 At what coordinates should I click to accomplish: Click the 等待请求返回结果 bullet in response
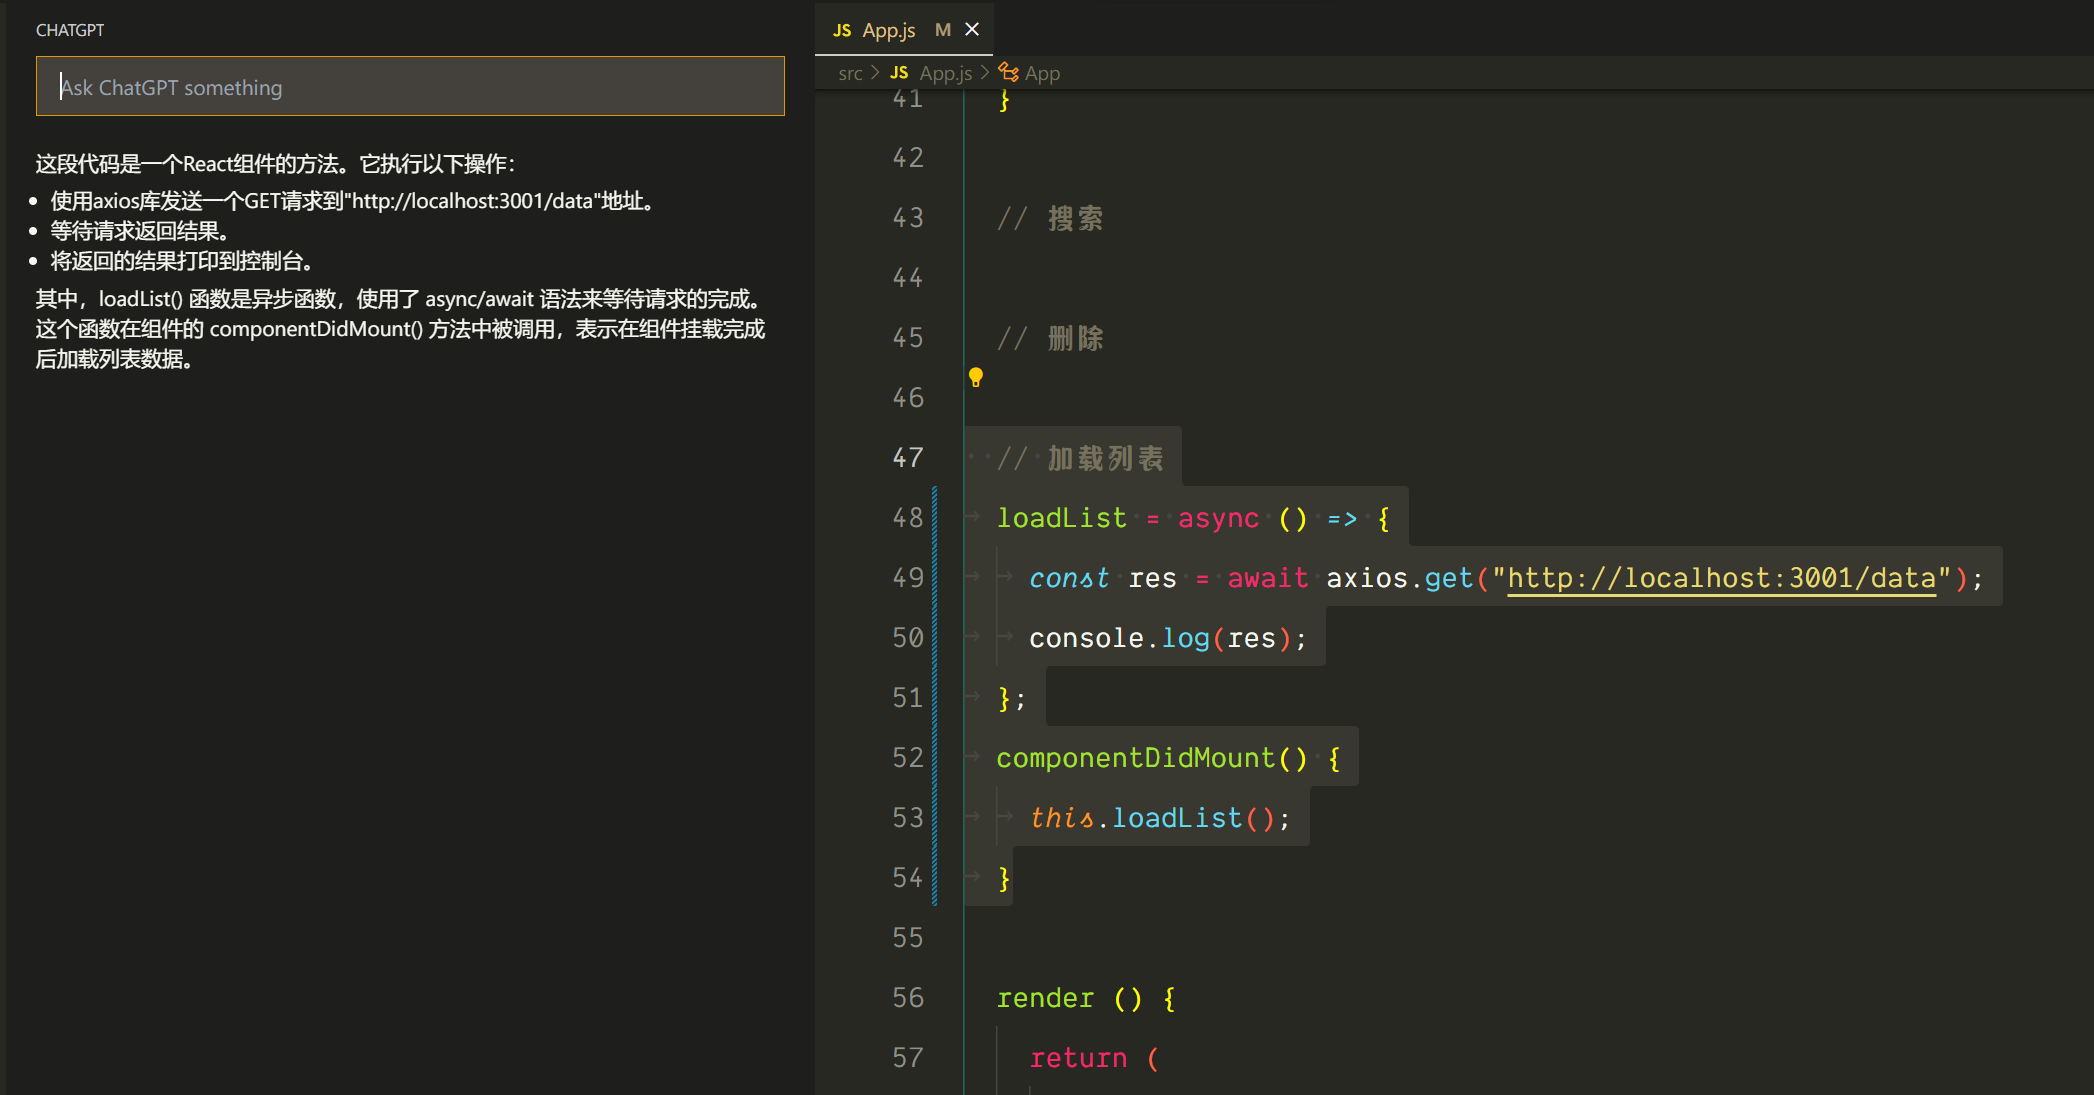140,231
